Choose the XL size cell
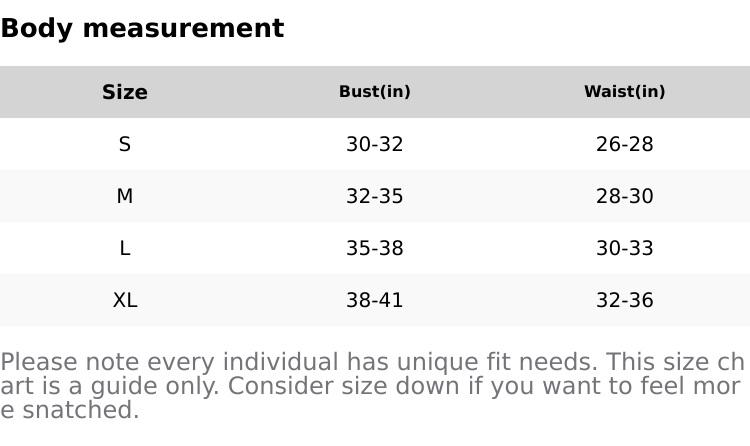750x446 pixels. click(125, 300)
